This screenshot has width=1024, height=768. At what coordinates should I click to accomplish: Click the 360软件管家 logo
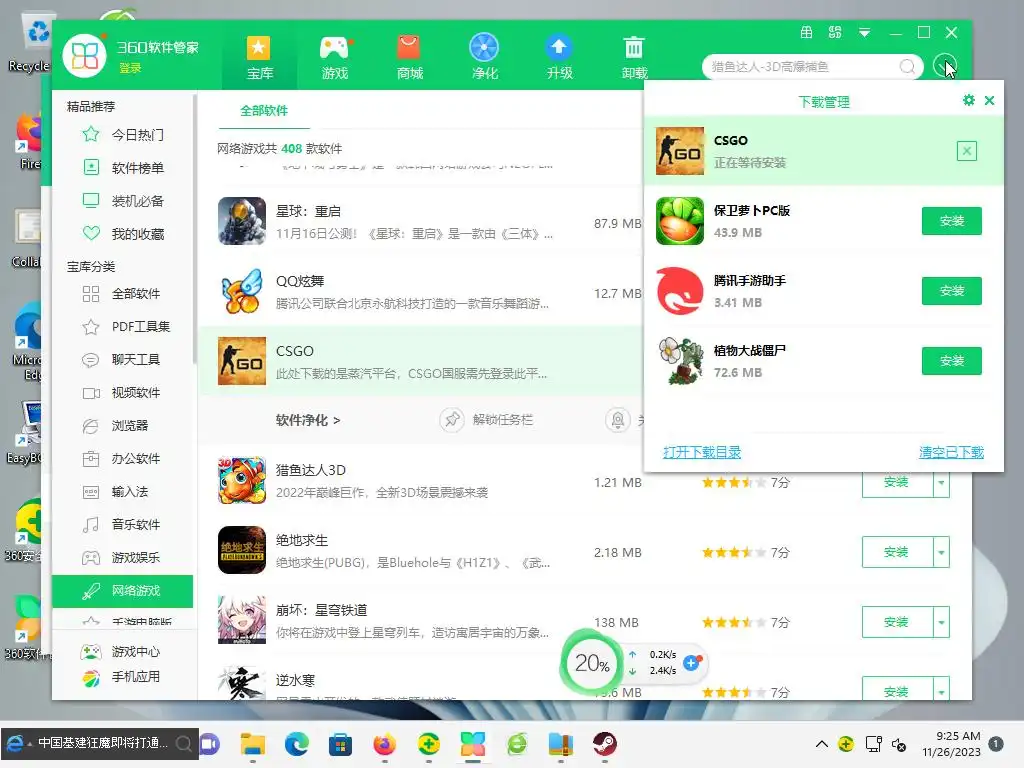click(84, 56)
